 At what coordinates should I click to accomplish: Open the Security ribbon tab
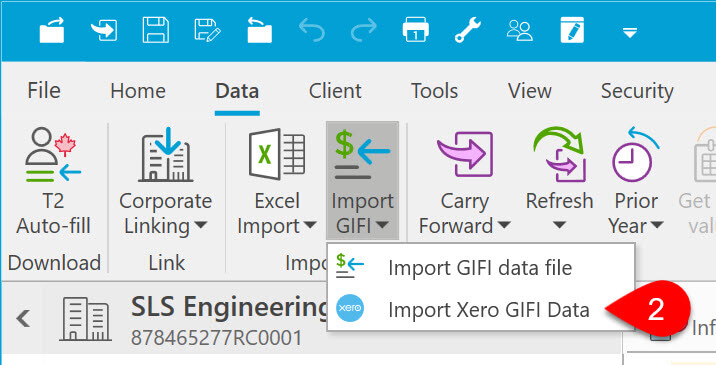[x=637, y=91]
